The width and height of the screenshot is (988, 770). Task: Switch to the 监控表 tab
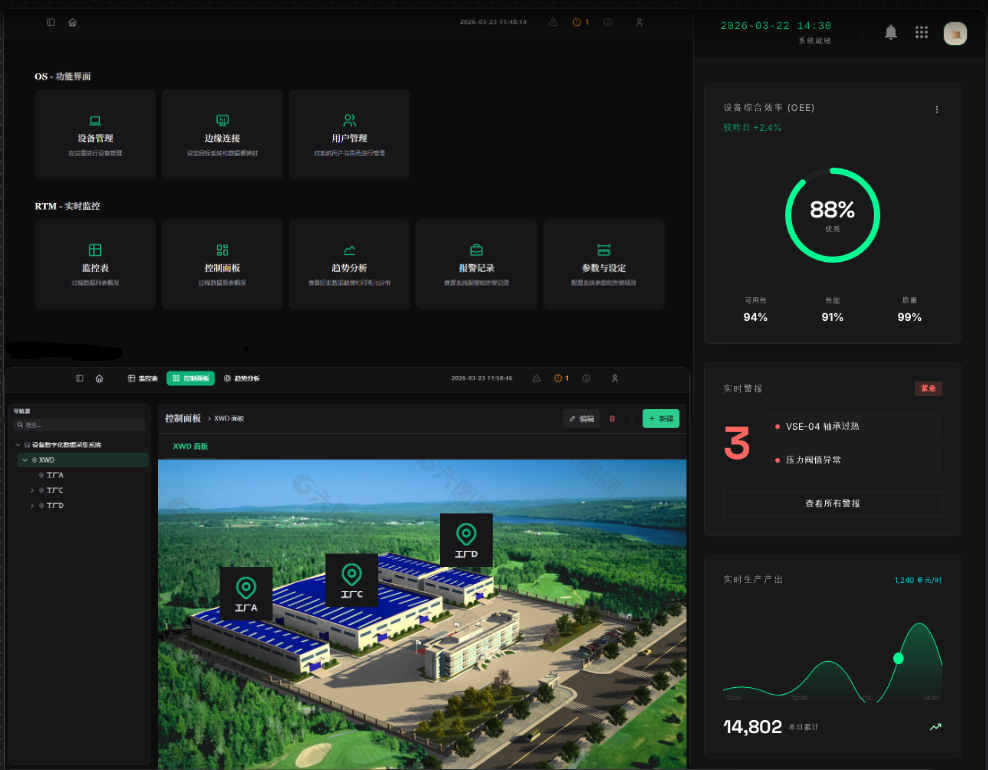coord(143,379)
